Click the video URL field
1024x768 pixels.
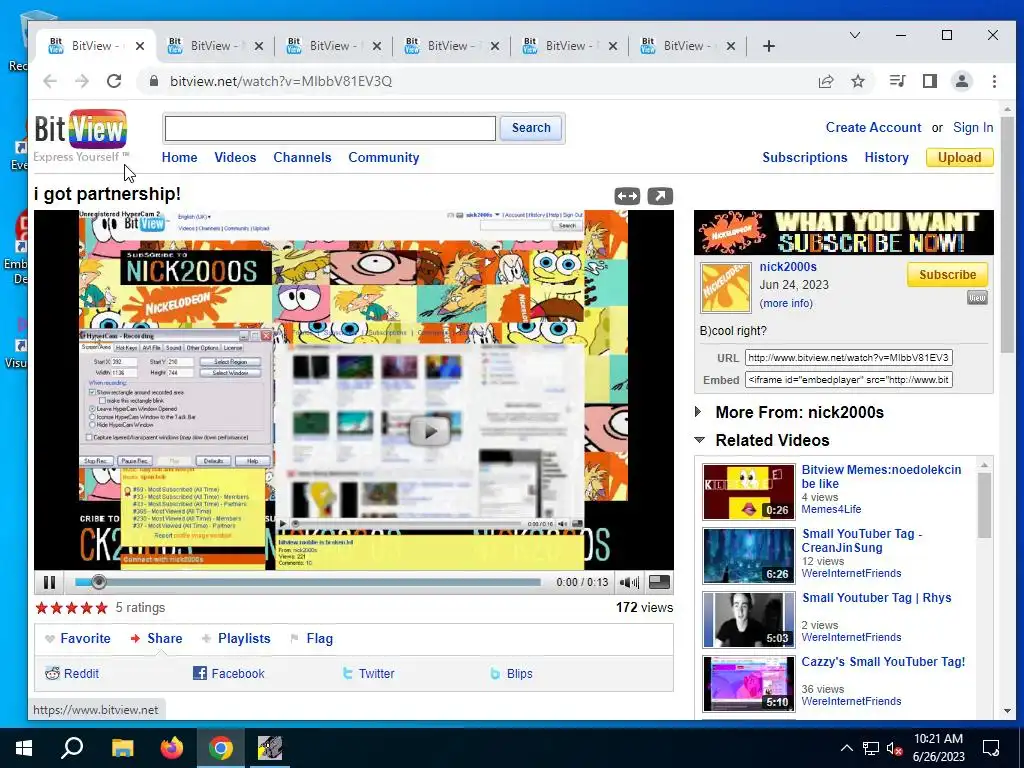point(848,358)
